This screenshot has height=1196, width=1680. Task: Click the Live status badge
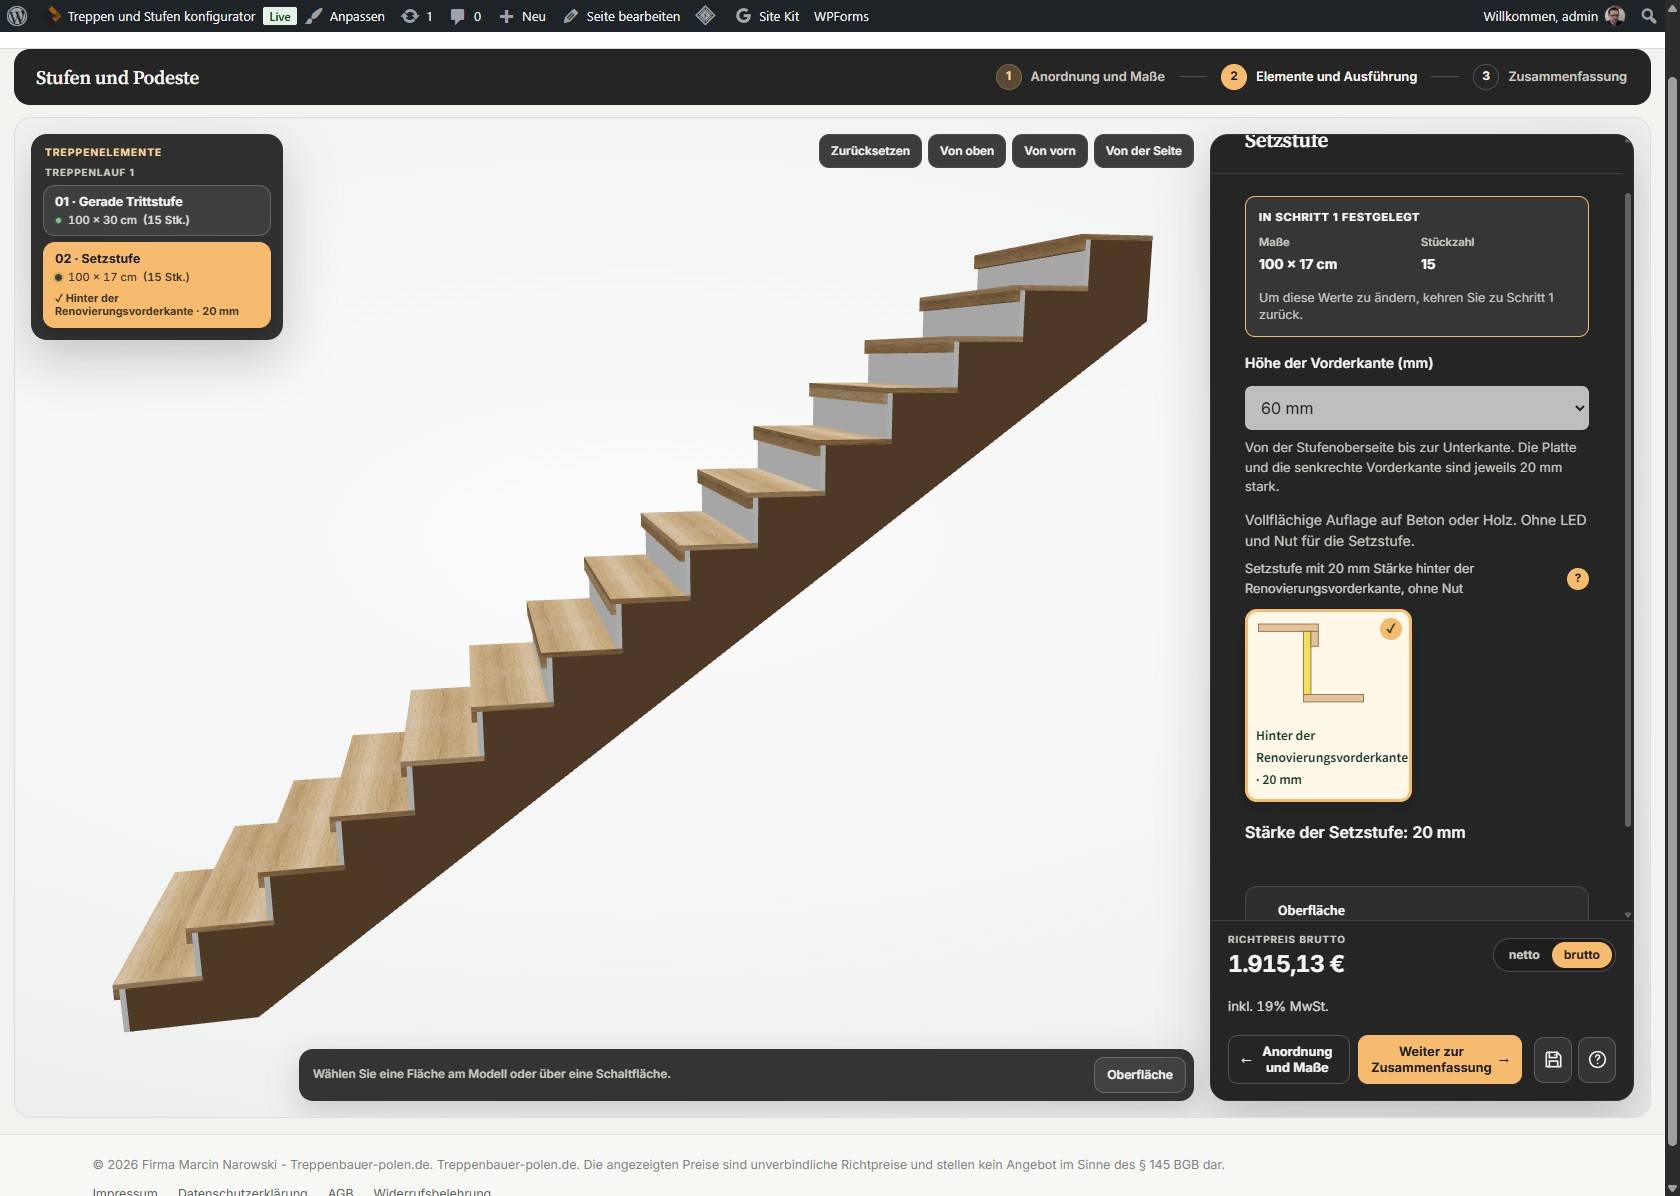point(280,16)
